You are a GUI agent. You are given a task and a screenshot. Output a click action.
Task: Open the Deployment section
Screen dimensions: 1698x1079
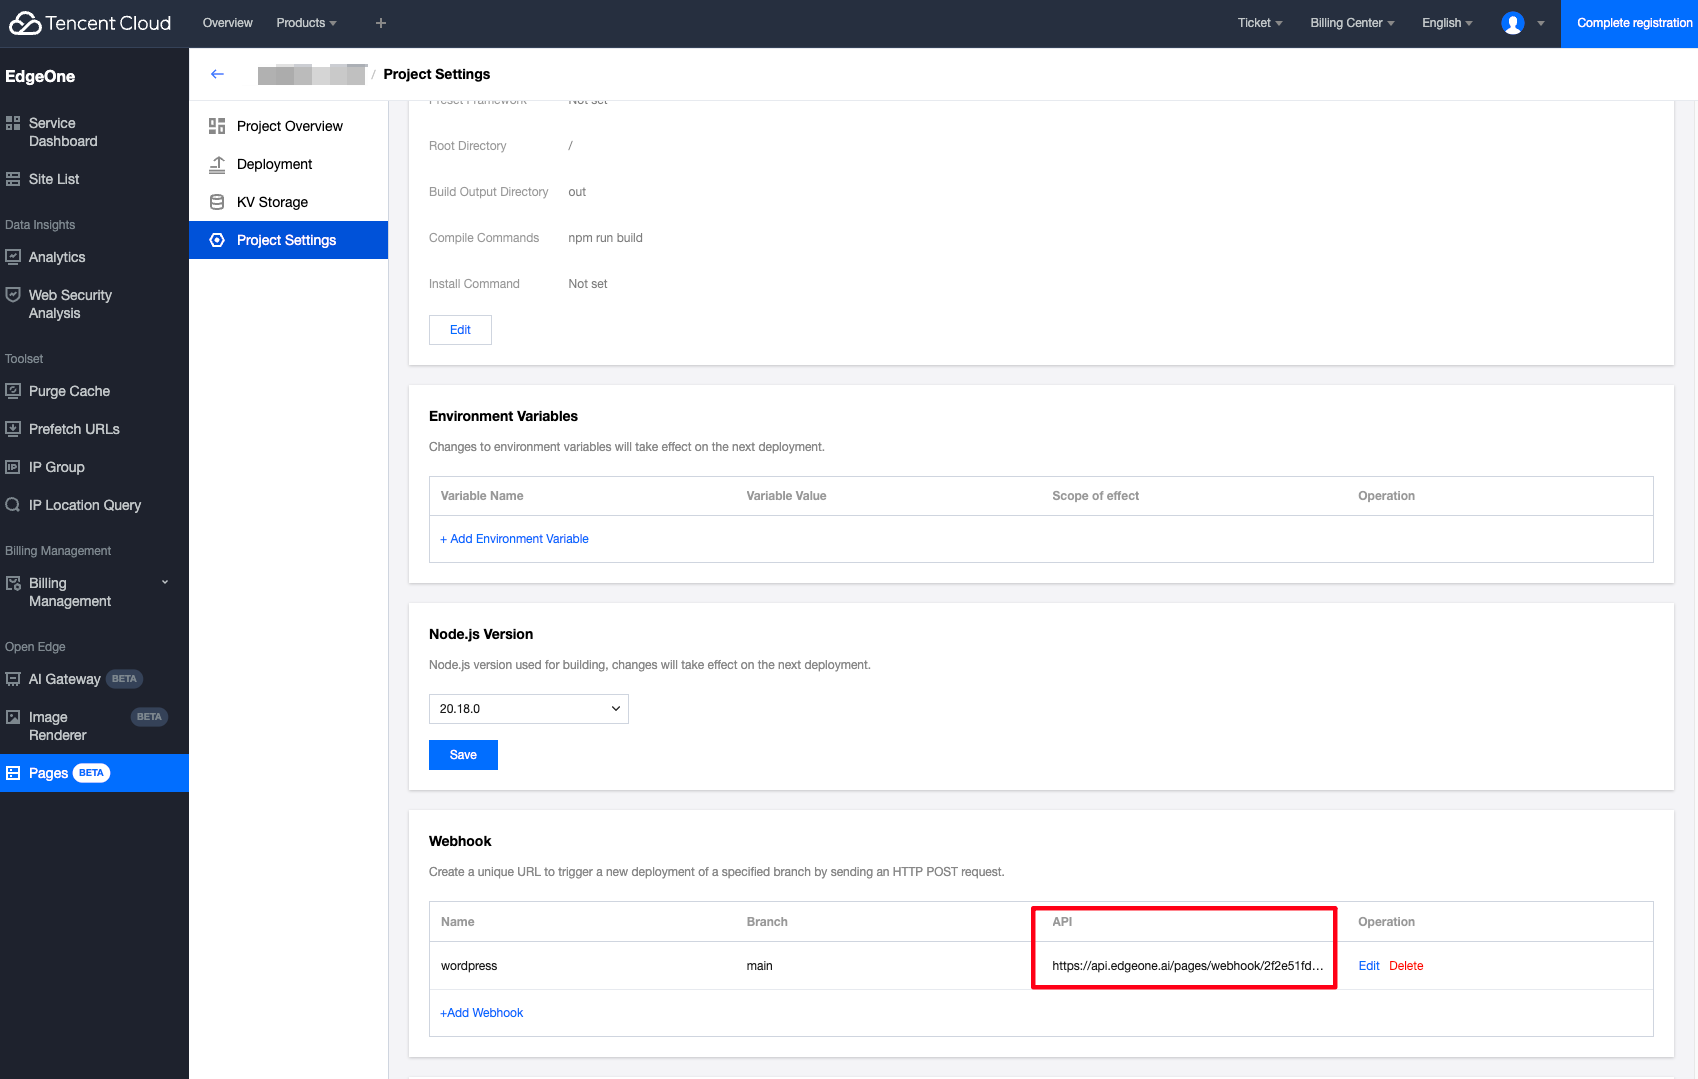click(x=274, y=164)
